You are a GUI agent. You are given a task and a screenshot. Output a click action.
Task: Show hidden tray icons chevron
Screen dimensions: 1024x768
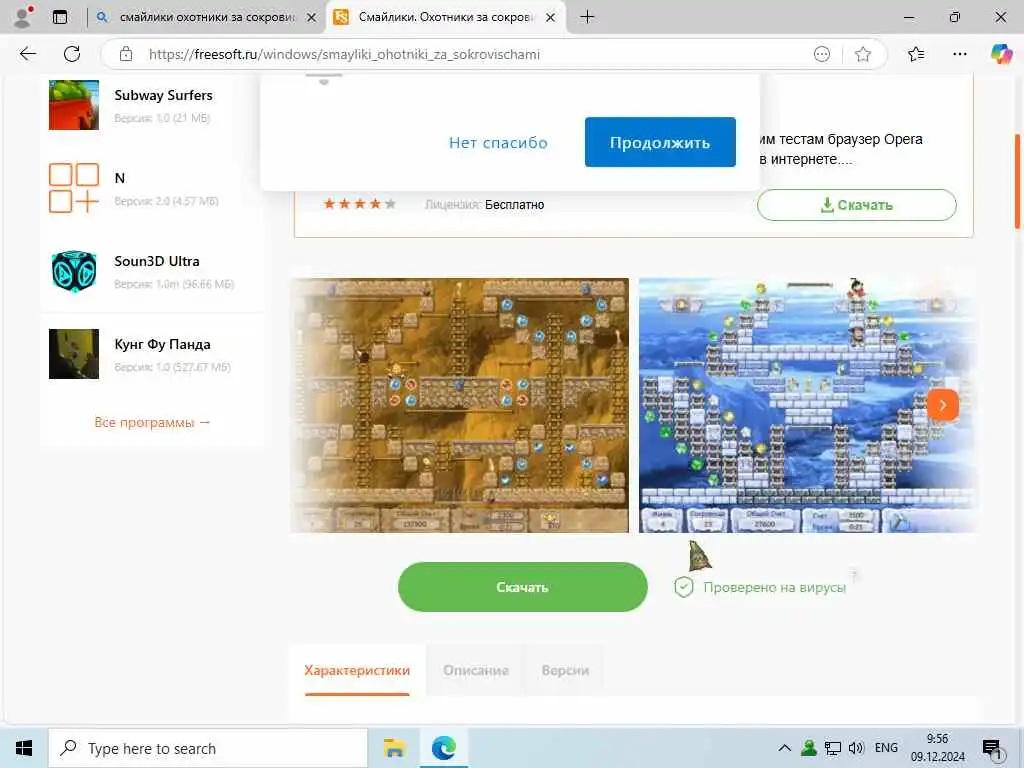tap(785, 748)
